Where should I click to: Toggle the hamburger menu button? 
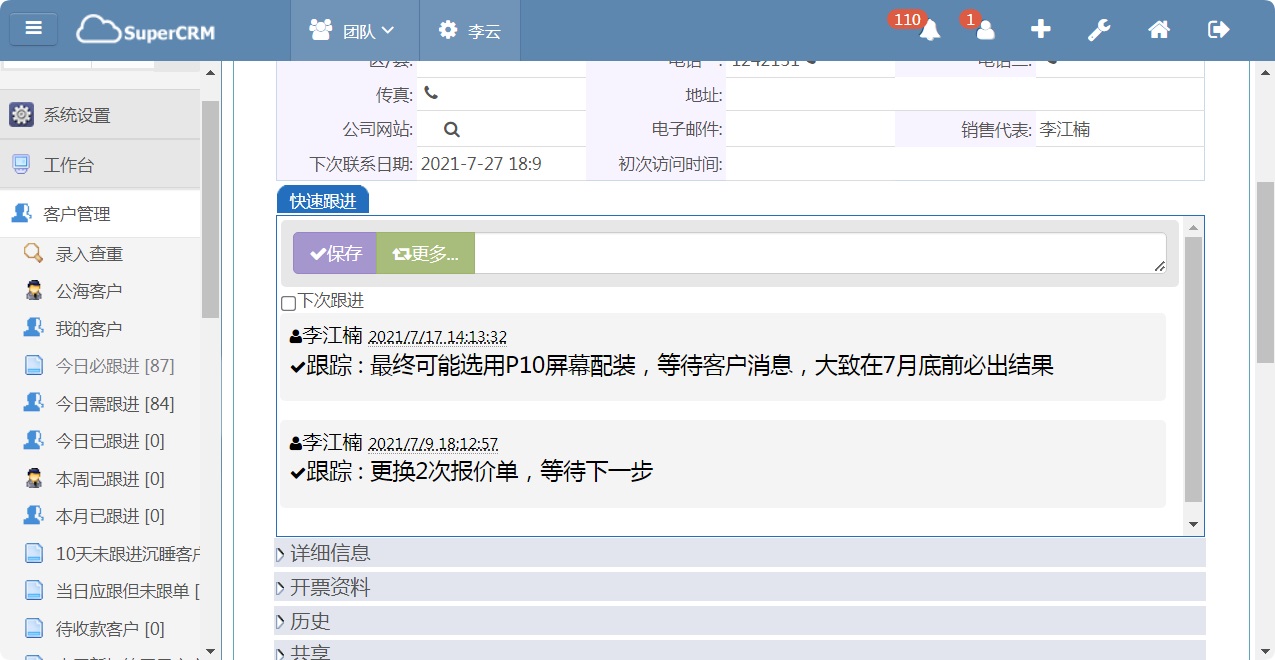point(34,28)
